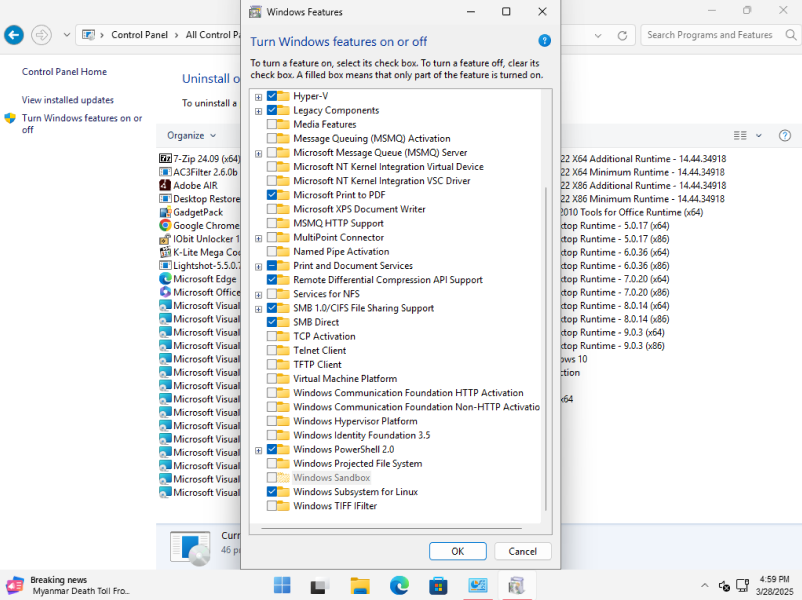The width and height of the screenshot is (802, 600).
Task: Open the view options dropdown arrow
Action: pyautogui.click(x=759, y=136)
